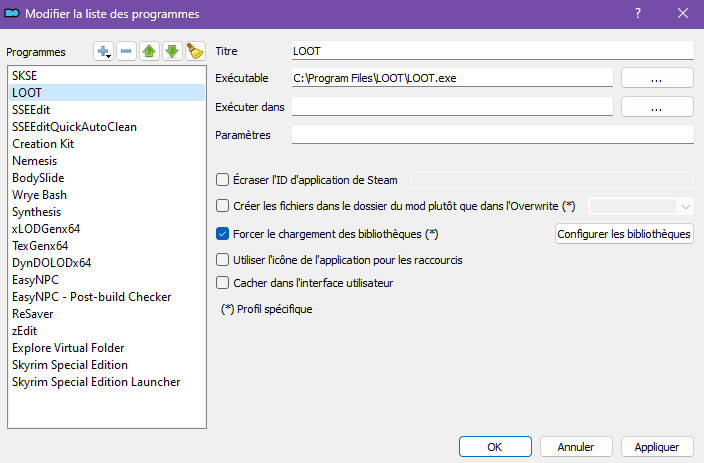The image size is (704, 463).
Task: Select SSEEditQuickAutoClean in the list
Action: tap(107, 127)
